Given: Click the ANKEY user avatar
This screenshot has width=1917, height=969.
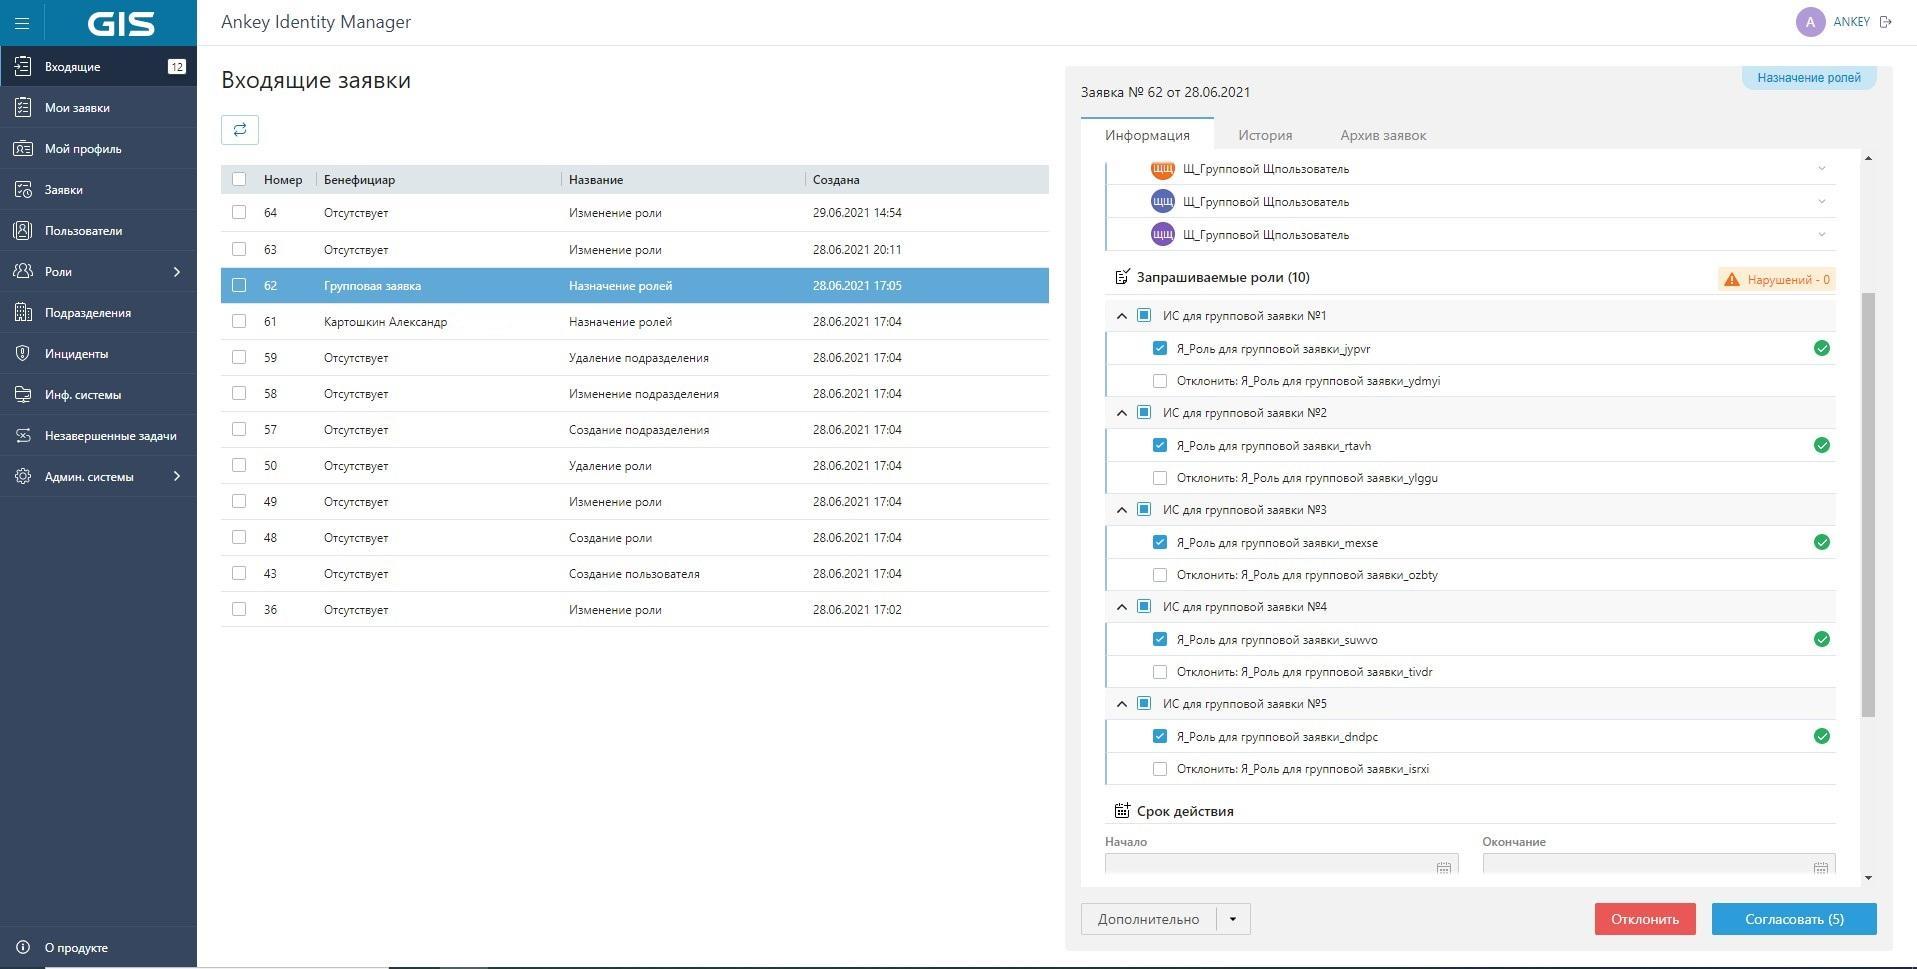Looking at the screenshot, I should pyautogui.click(x=1810, y=22).
